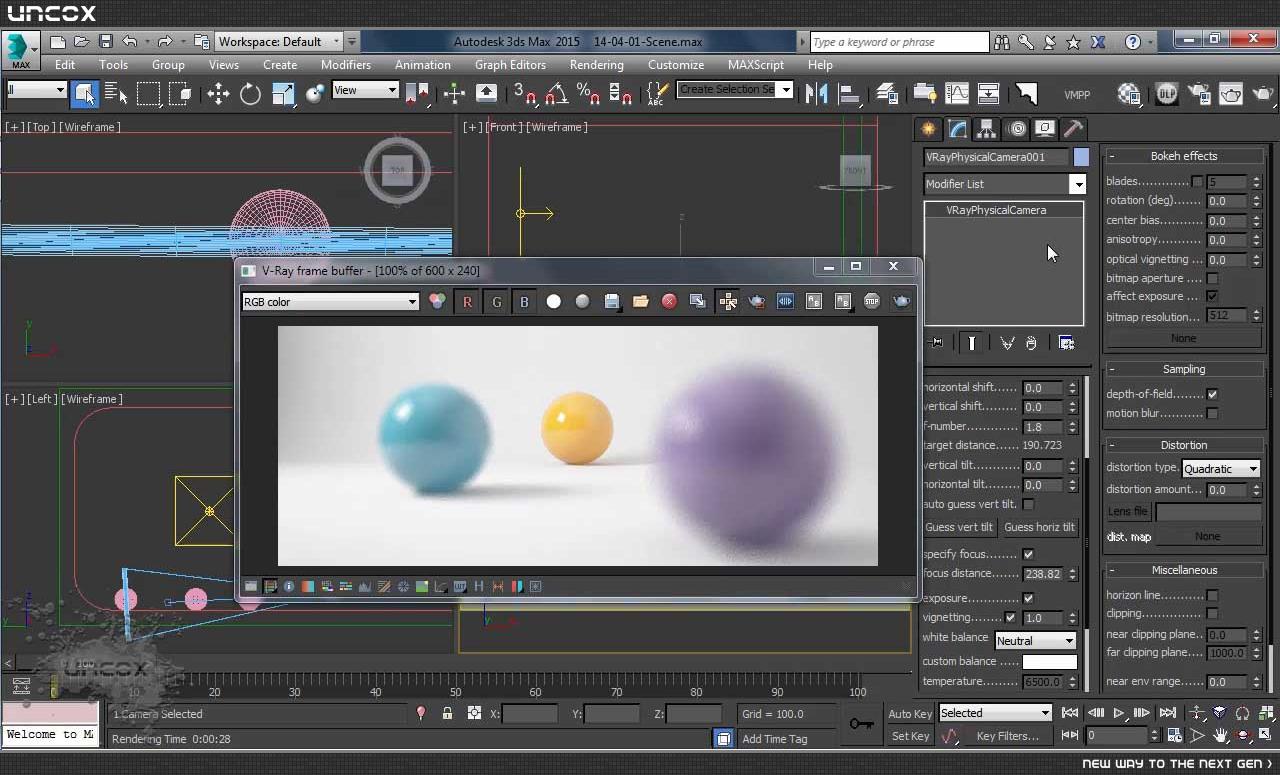The height and width of the screenshot is (775, 1280).
Task: Click the Lens file button
Action: [1127, 512]
